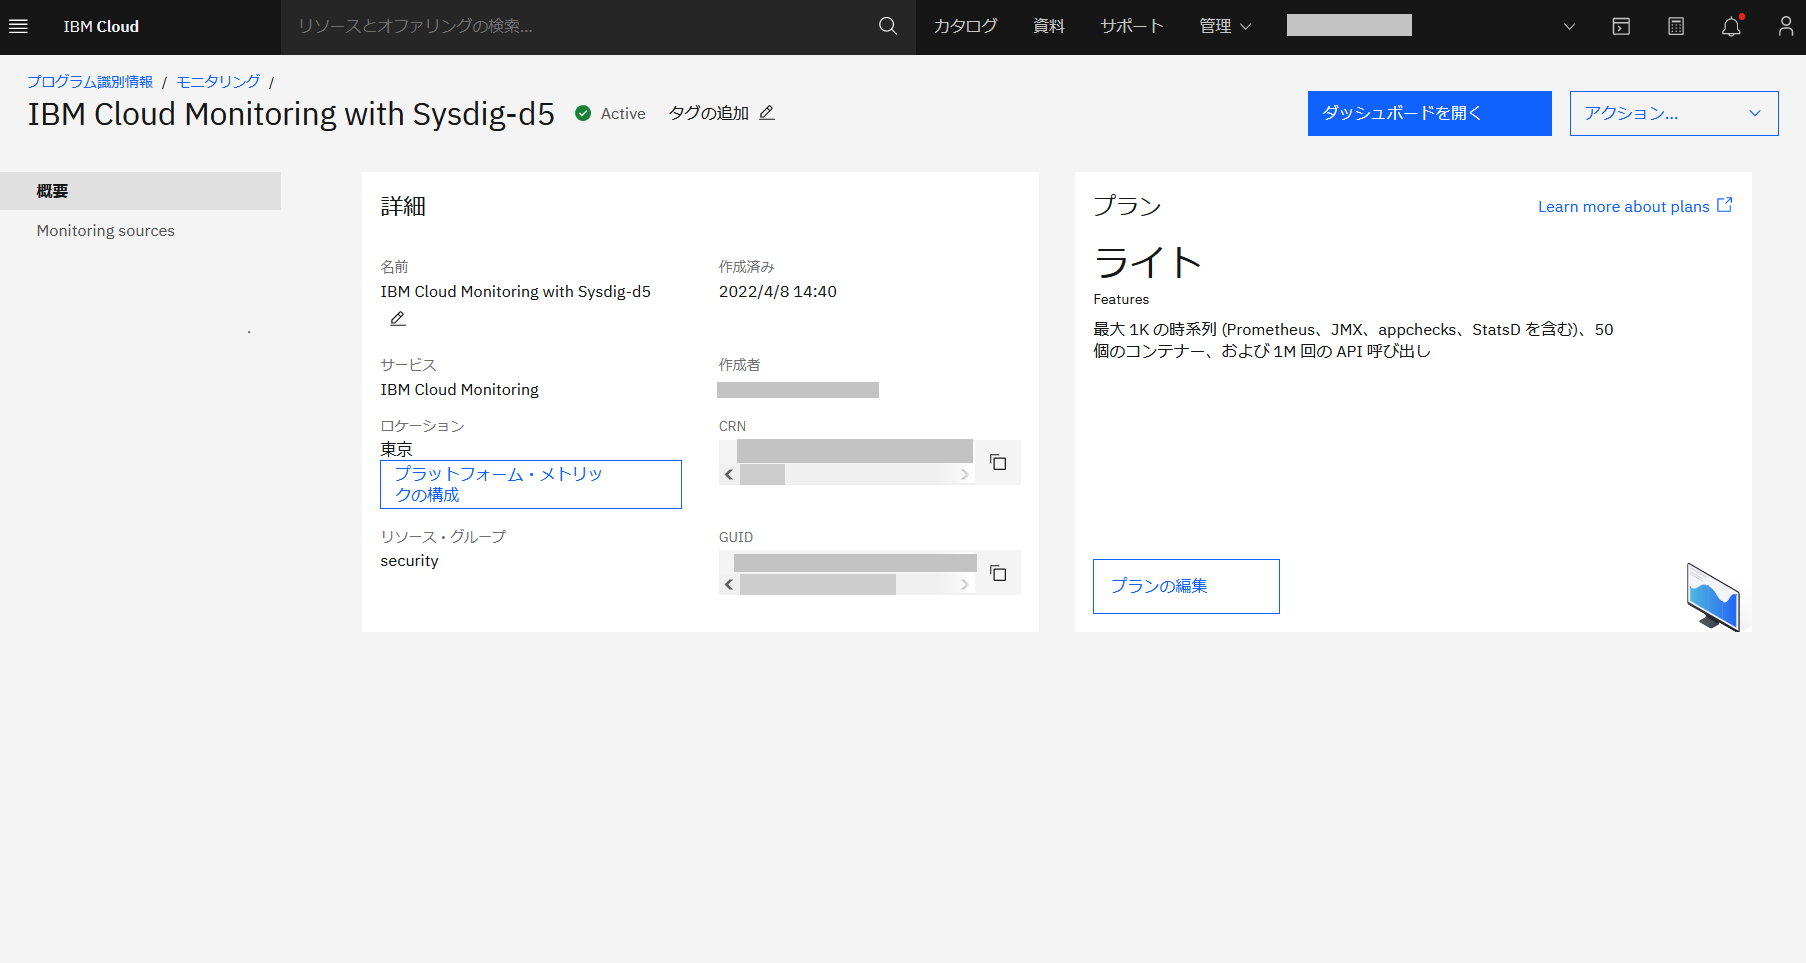
Task: Open the アクション... dropdown
Action: (x=1674, y=113)
